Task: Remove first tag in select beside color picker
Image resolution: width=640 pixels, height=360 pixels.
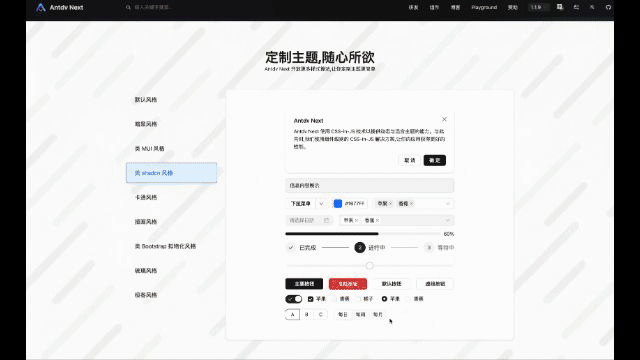Action: (391, 204)
